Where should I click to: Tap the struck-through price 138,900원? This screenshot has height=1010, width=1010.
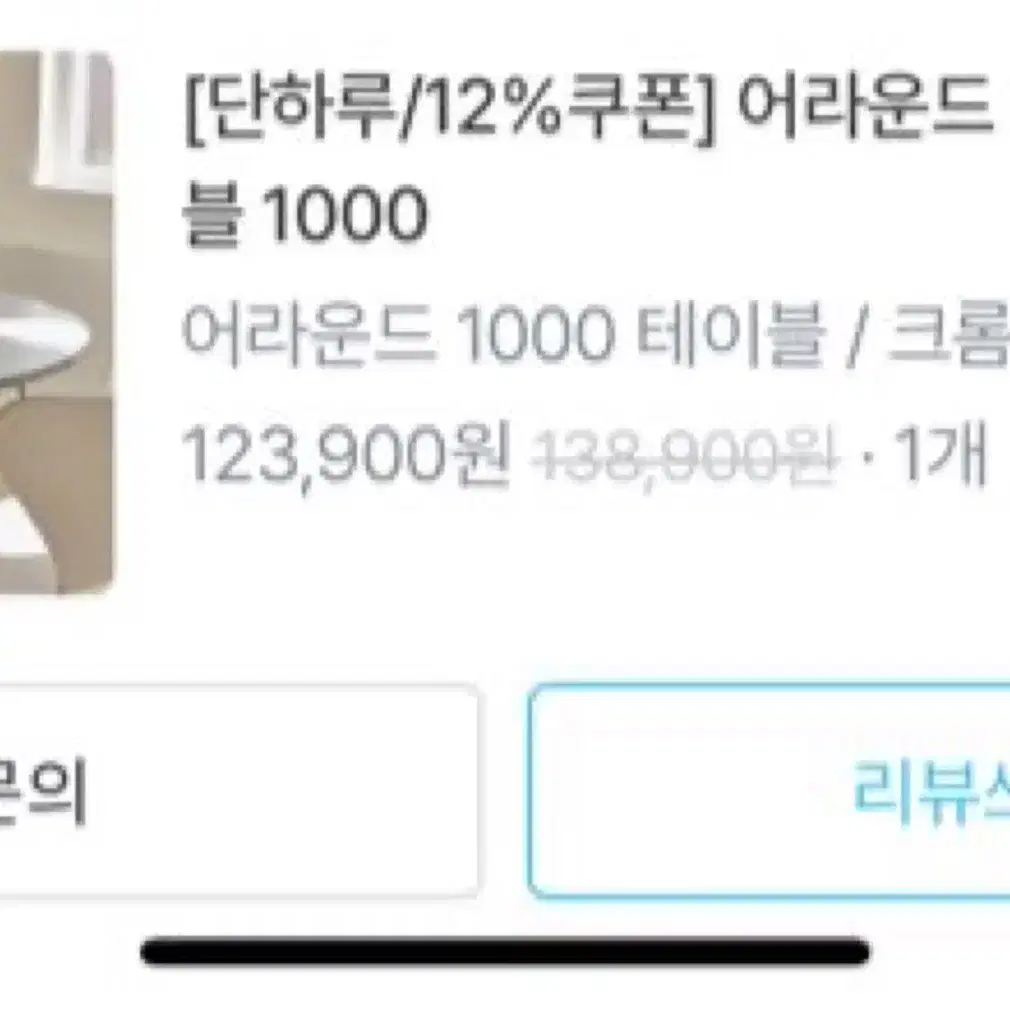coord(685,456)
